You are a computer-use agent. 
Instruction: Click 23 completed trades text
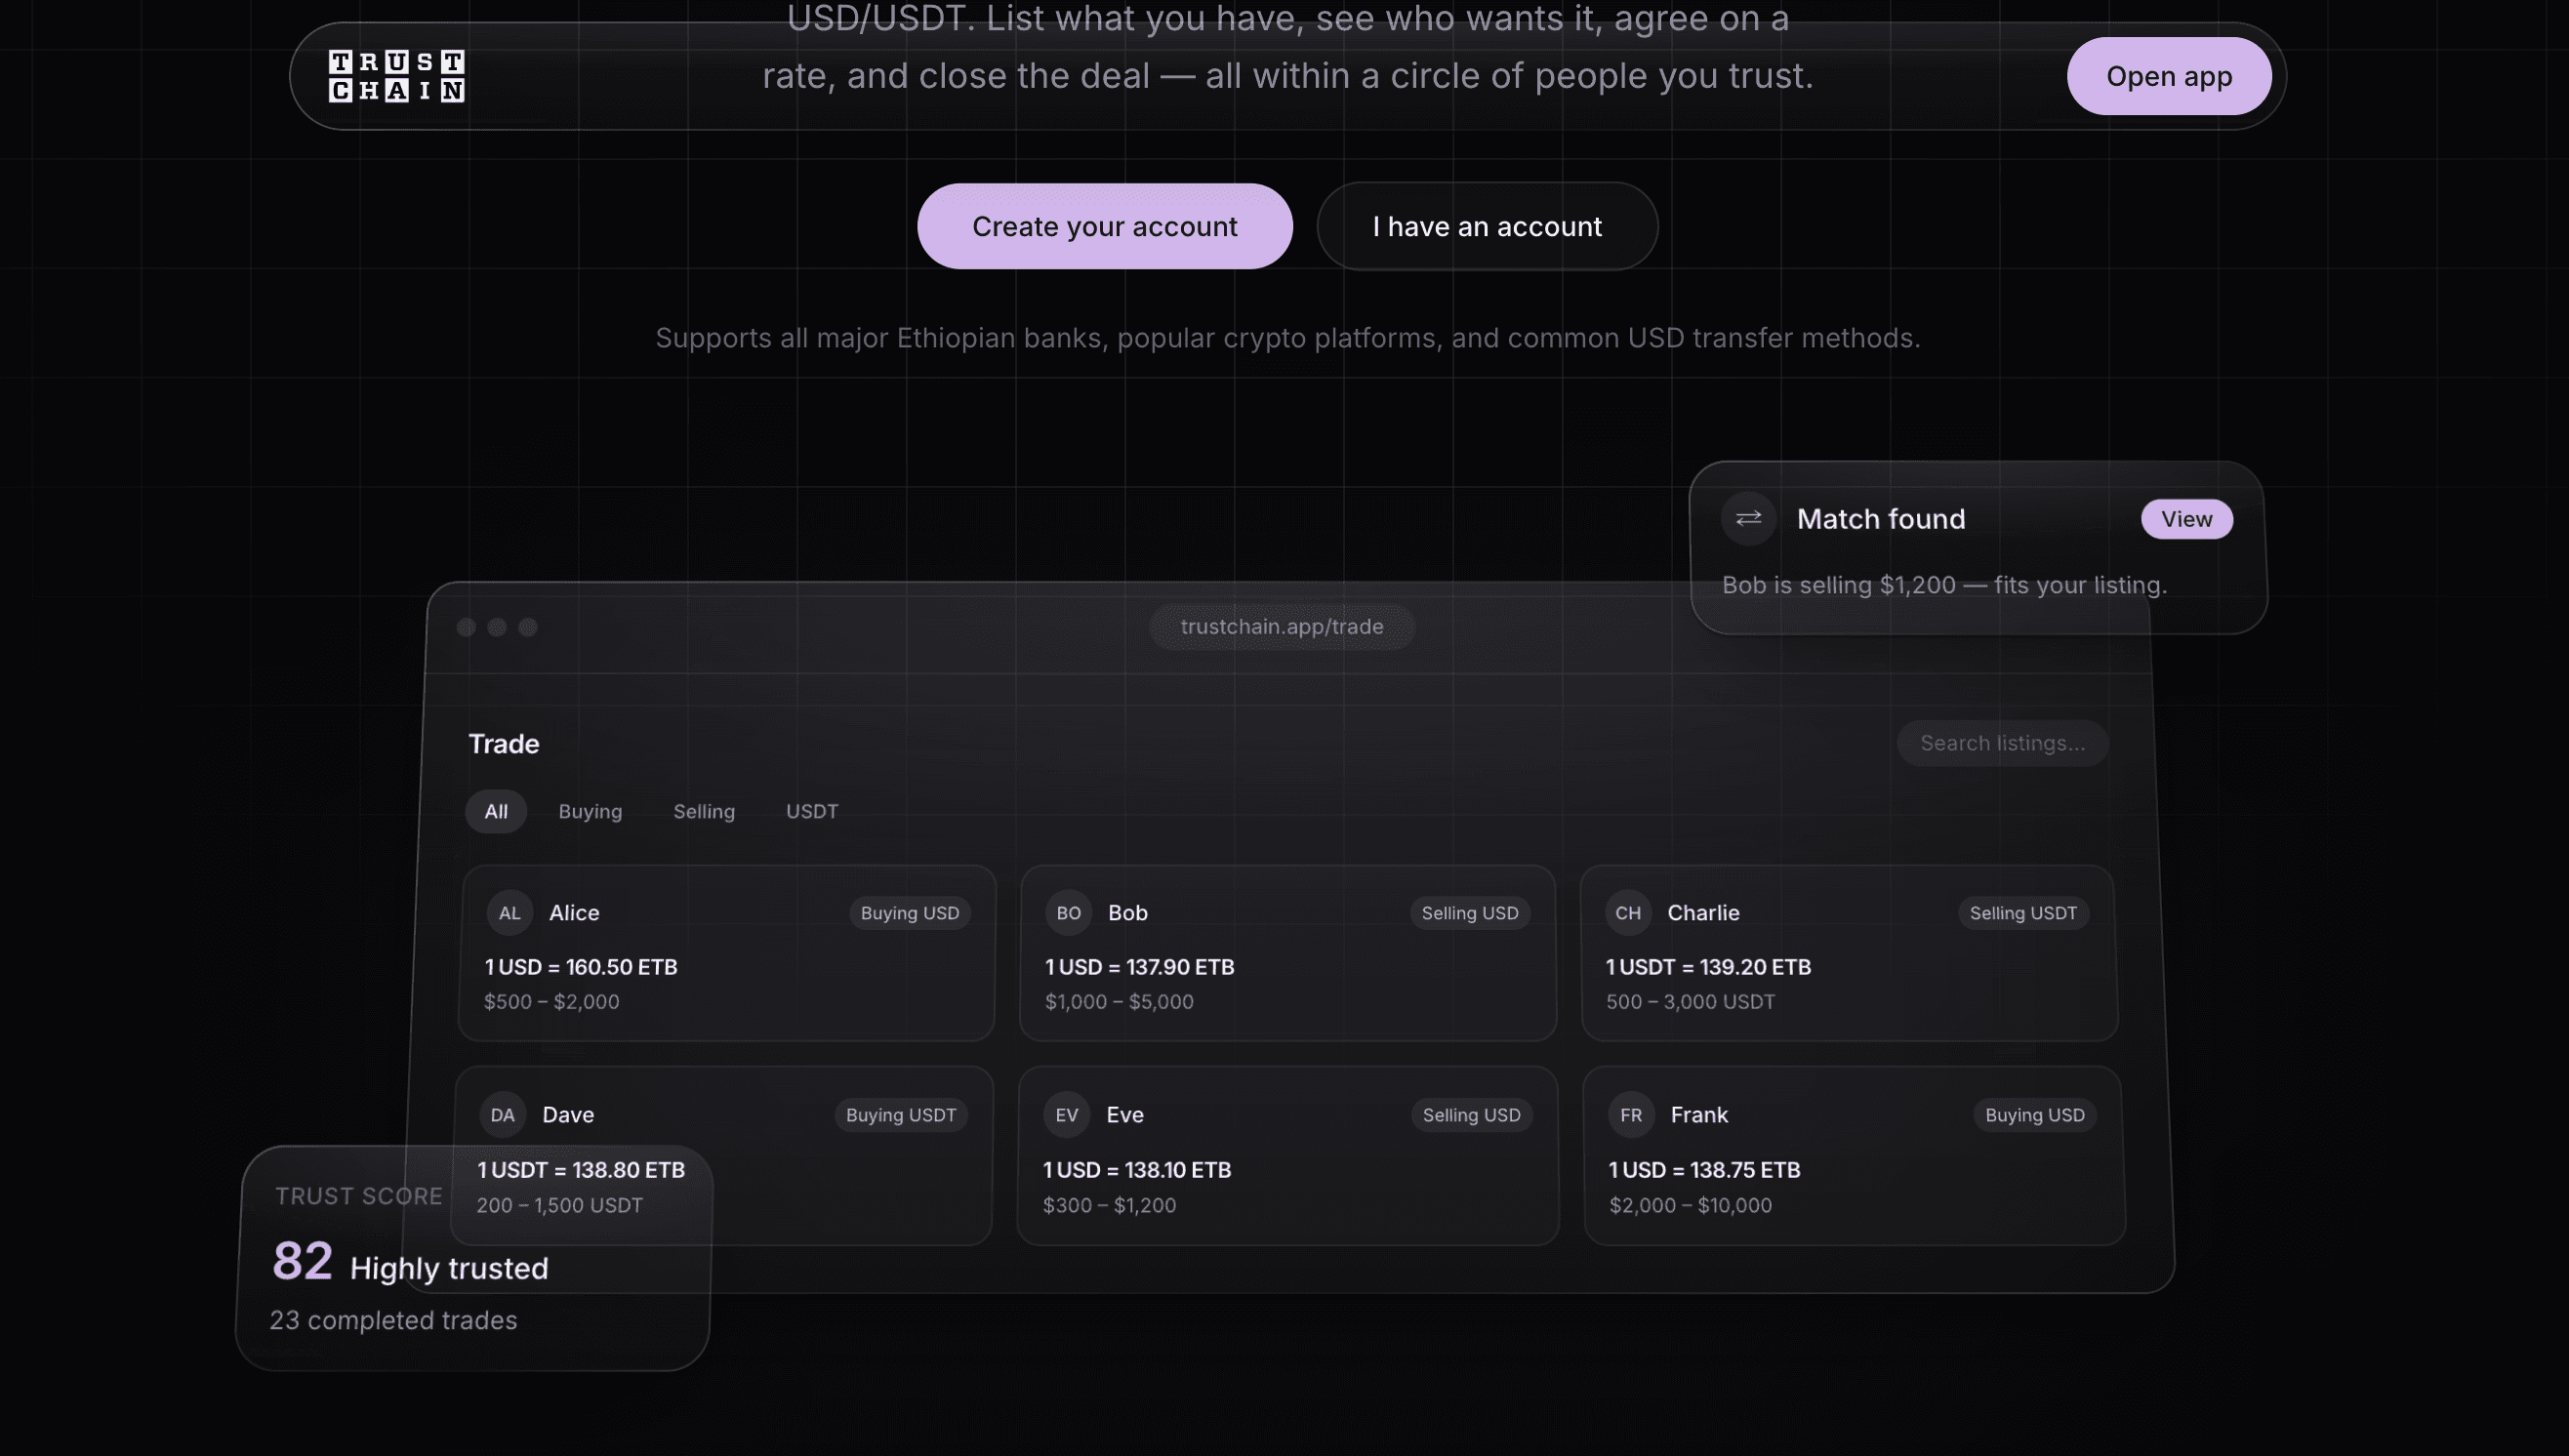pyautogui.click(x=394, y=1320)
